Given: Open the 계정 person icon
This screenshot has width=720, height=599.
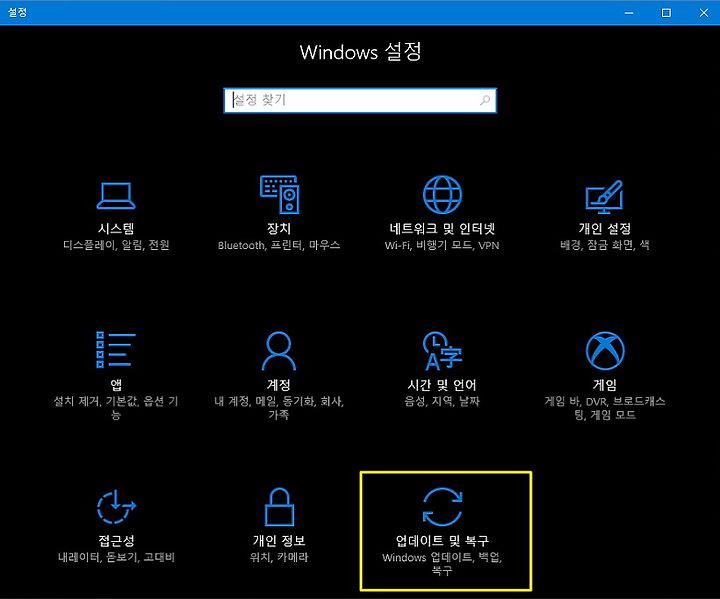Looking at the screenshot, I should click(279, 350).
